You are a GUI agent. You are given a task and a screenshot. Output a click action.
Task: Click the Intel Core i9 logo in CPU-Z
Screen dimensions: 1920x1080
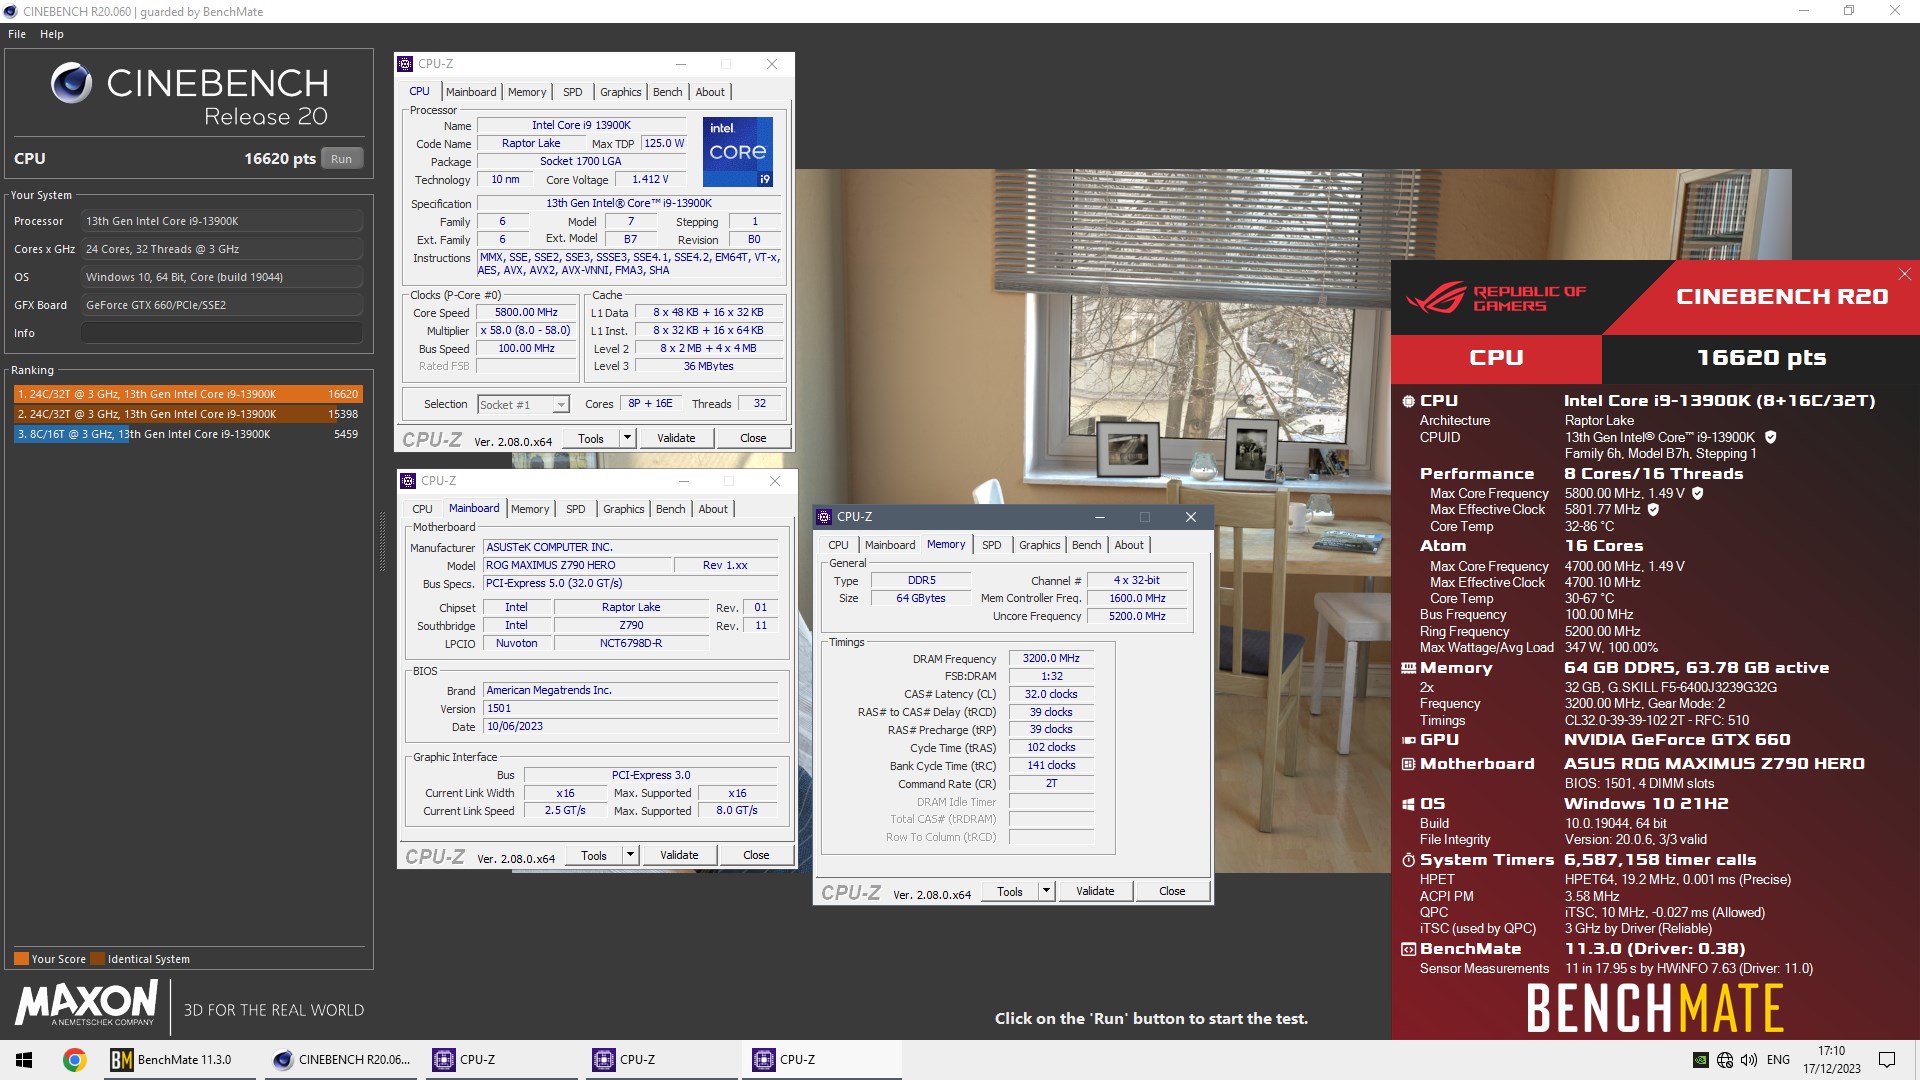coord(738,152)
